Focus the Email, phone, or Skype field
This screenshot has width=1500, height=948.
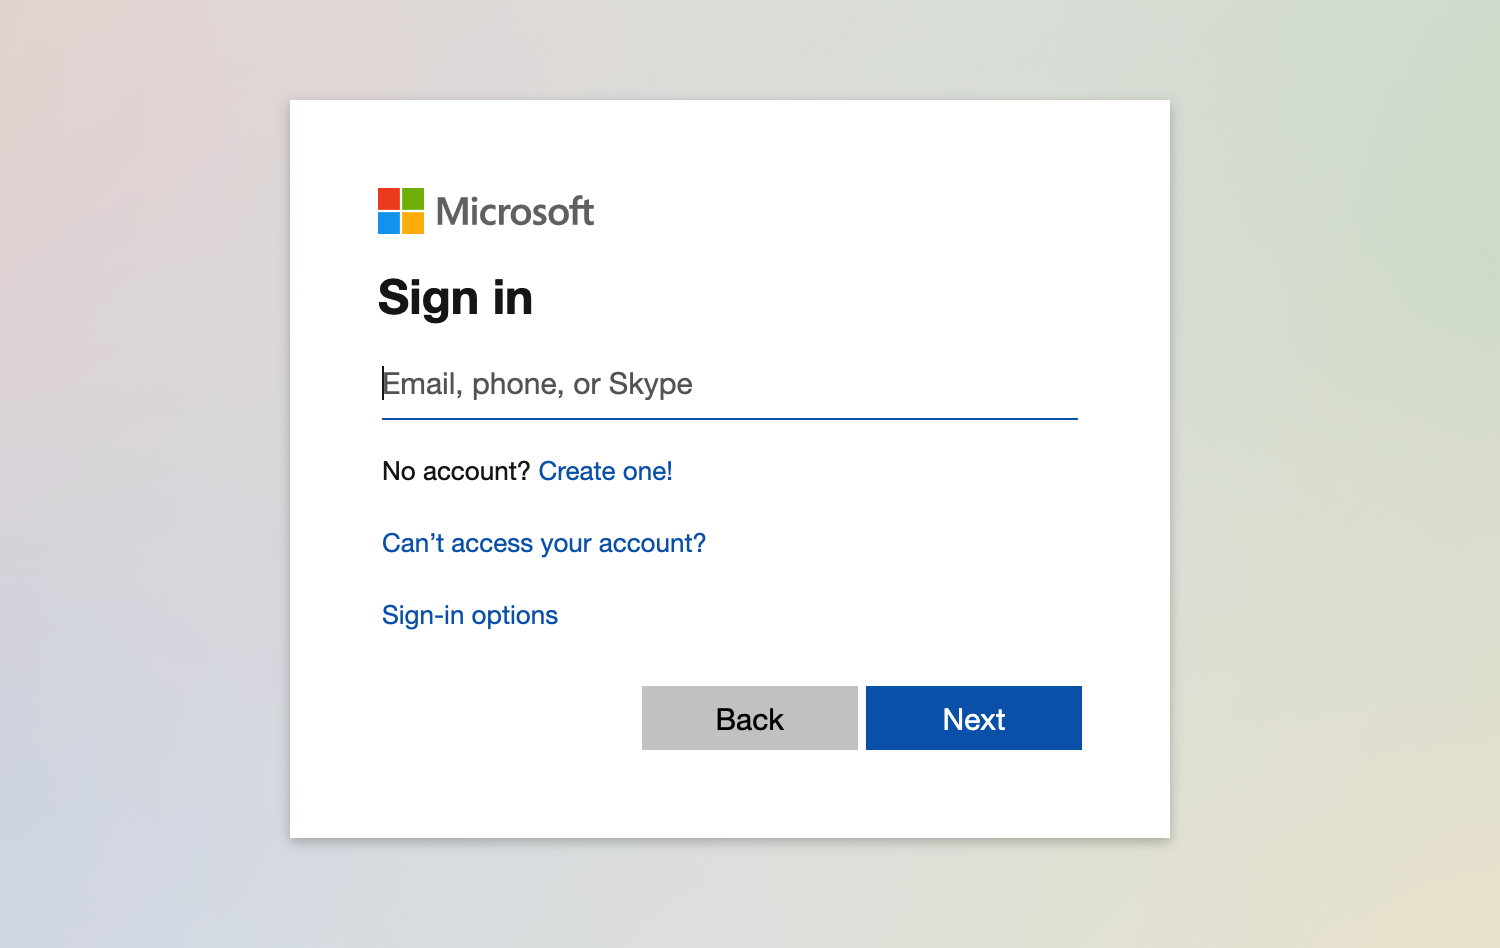[x=730, y=384]
